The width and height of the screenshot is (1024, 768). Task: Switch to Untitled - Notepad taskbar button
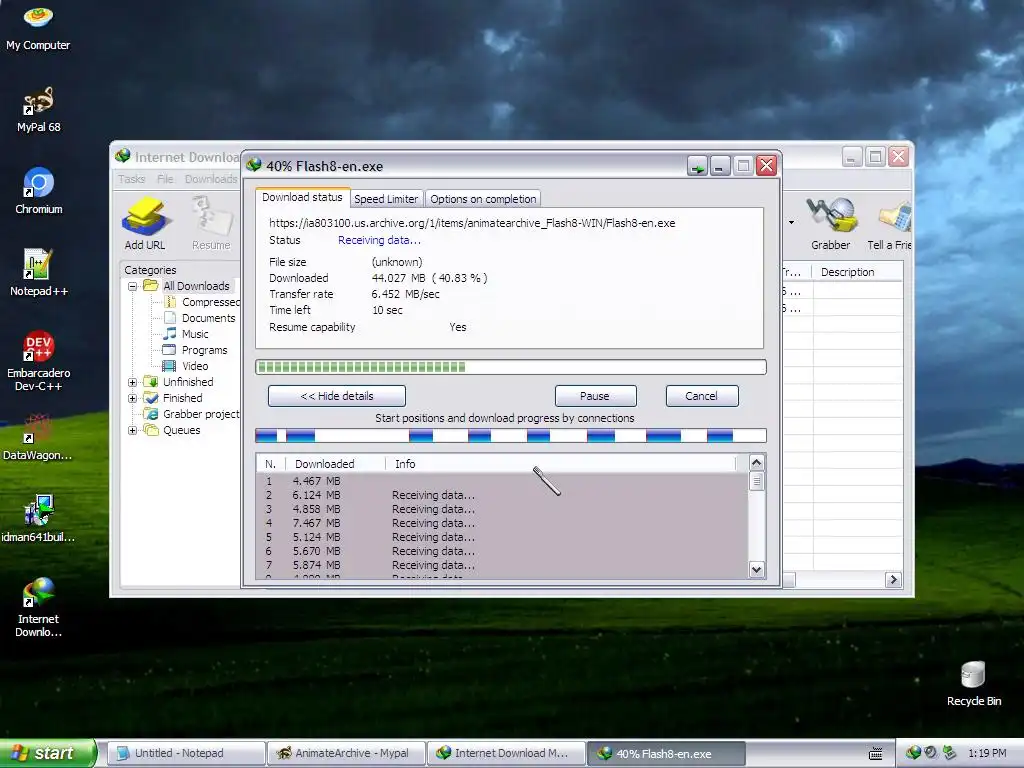click(x=185, y=754)
